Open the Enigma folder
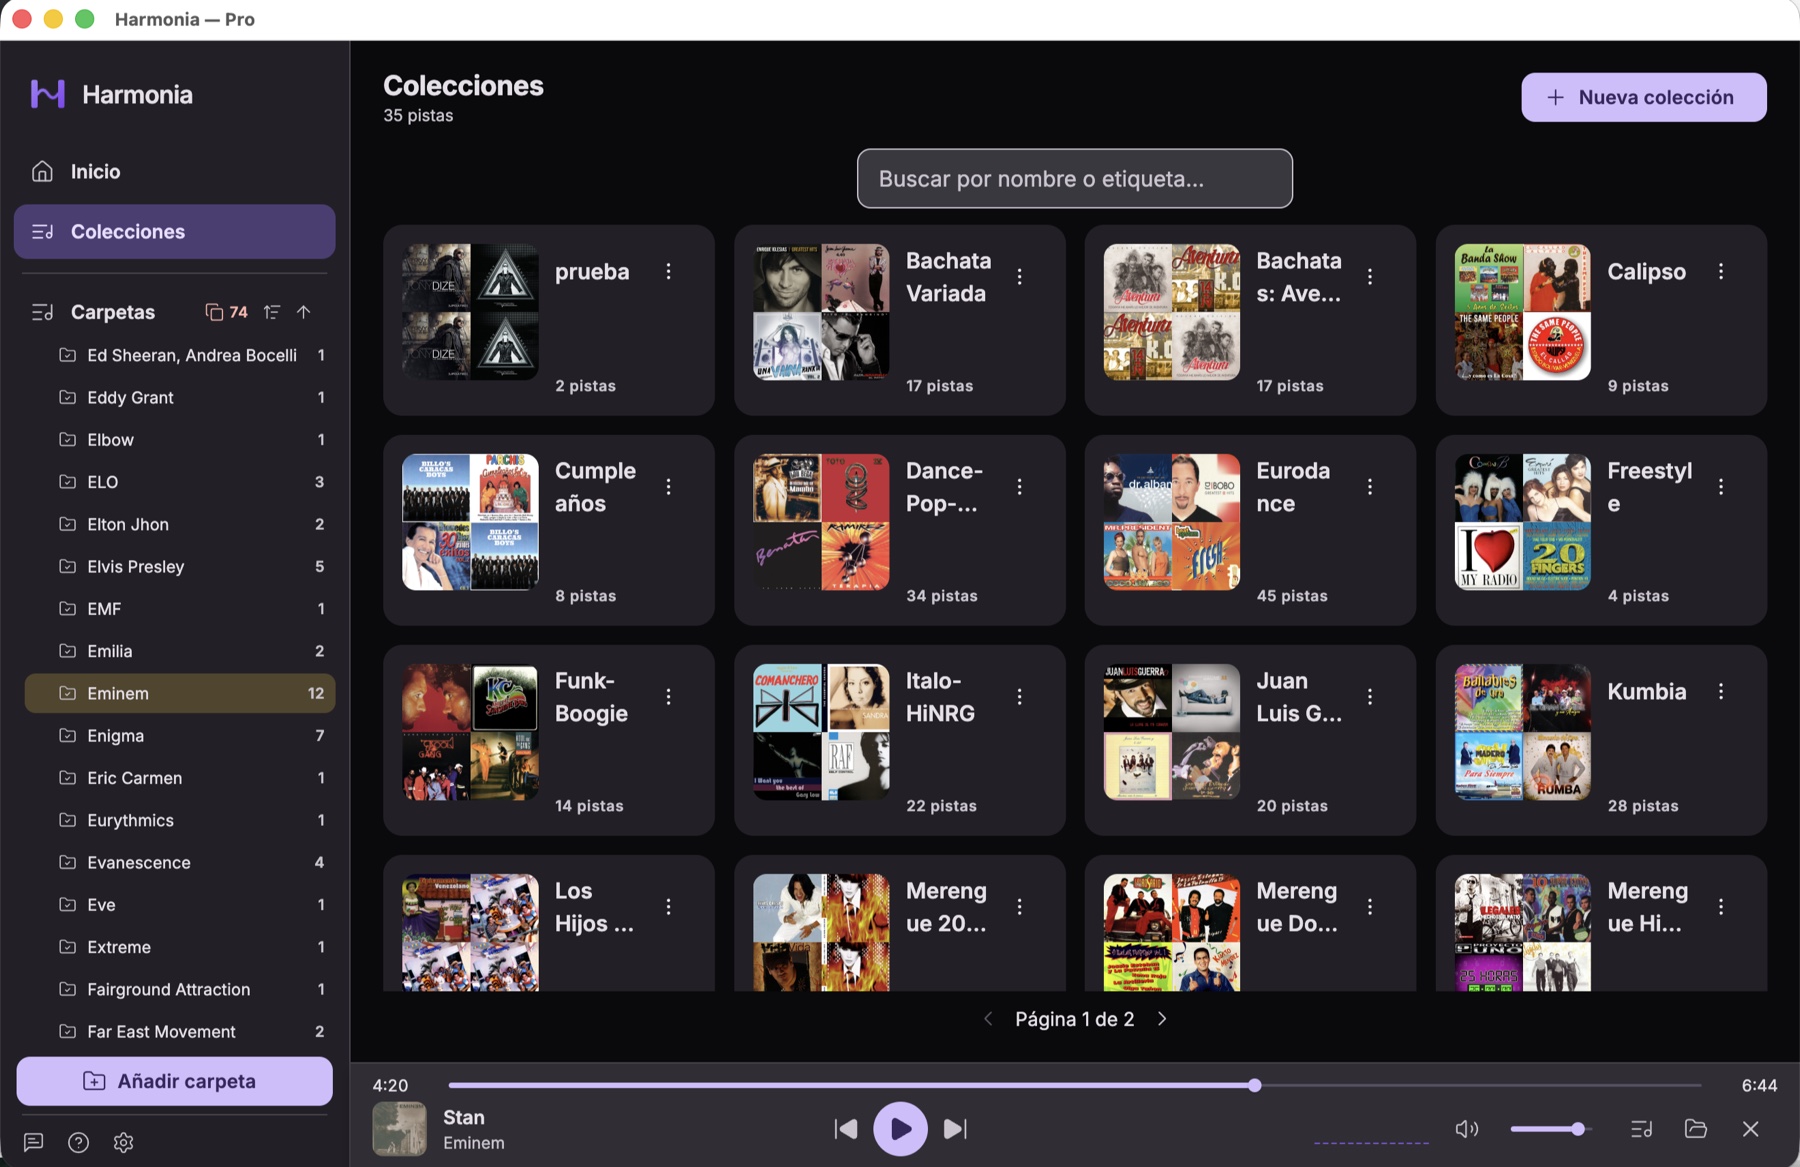The image size is (1800, 1167). click(x=180, y=735)
